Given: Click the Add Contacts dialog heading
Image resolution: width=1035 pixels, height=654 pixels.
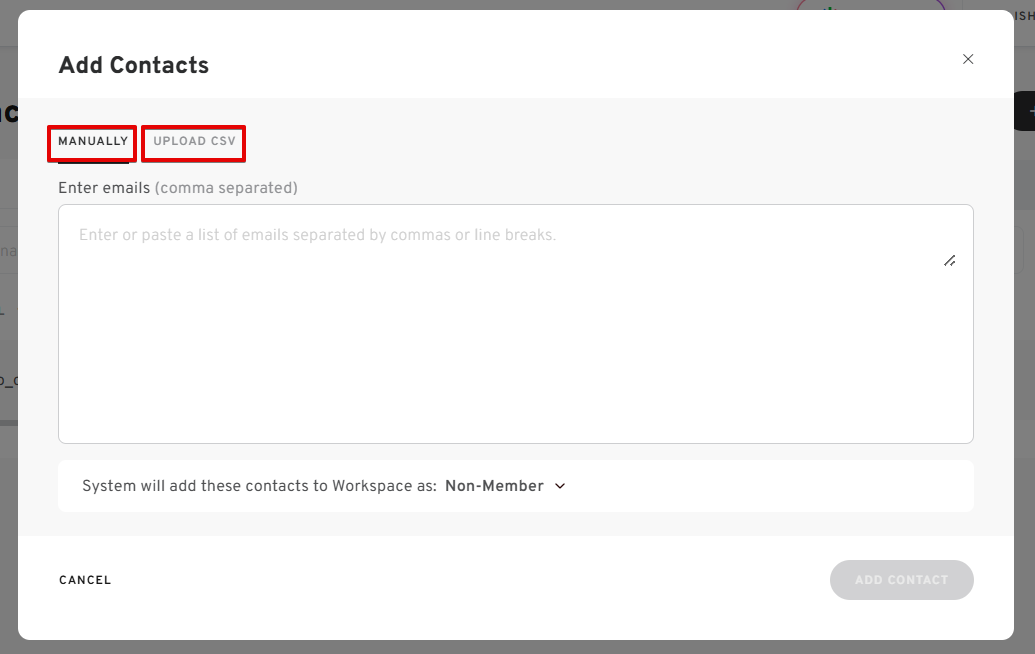Looking at the screenshot, I should pyautogui.click(x=134, y=66).
